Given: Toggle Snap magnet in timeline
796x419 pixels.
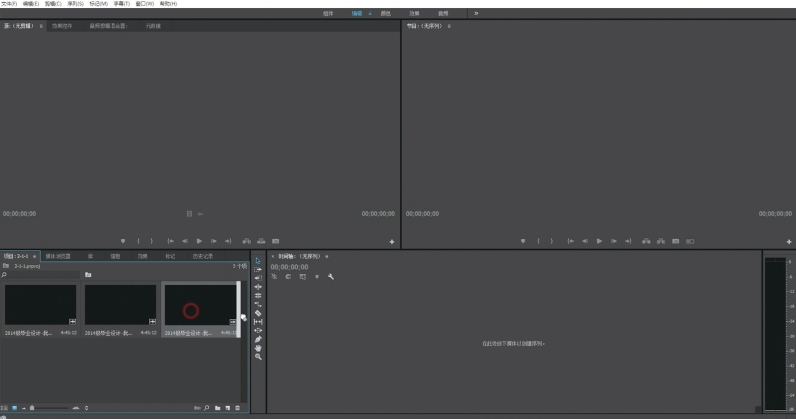Looking at the screenshot, I should [x=288, y=277].
